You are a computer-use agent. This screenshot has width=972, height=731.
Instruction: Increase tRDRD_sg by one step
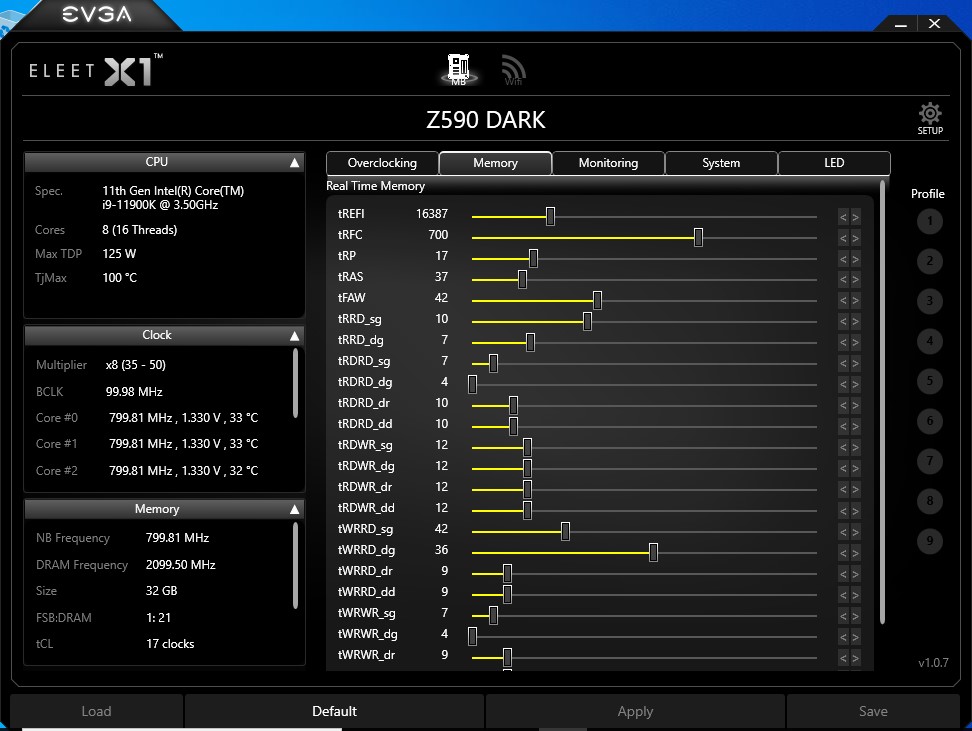tap(855, 364)
